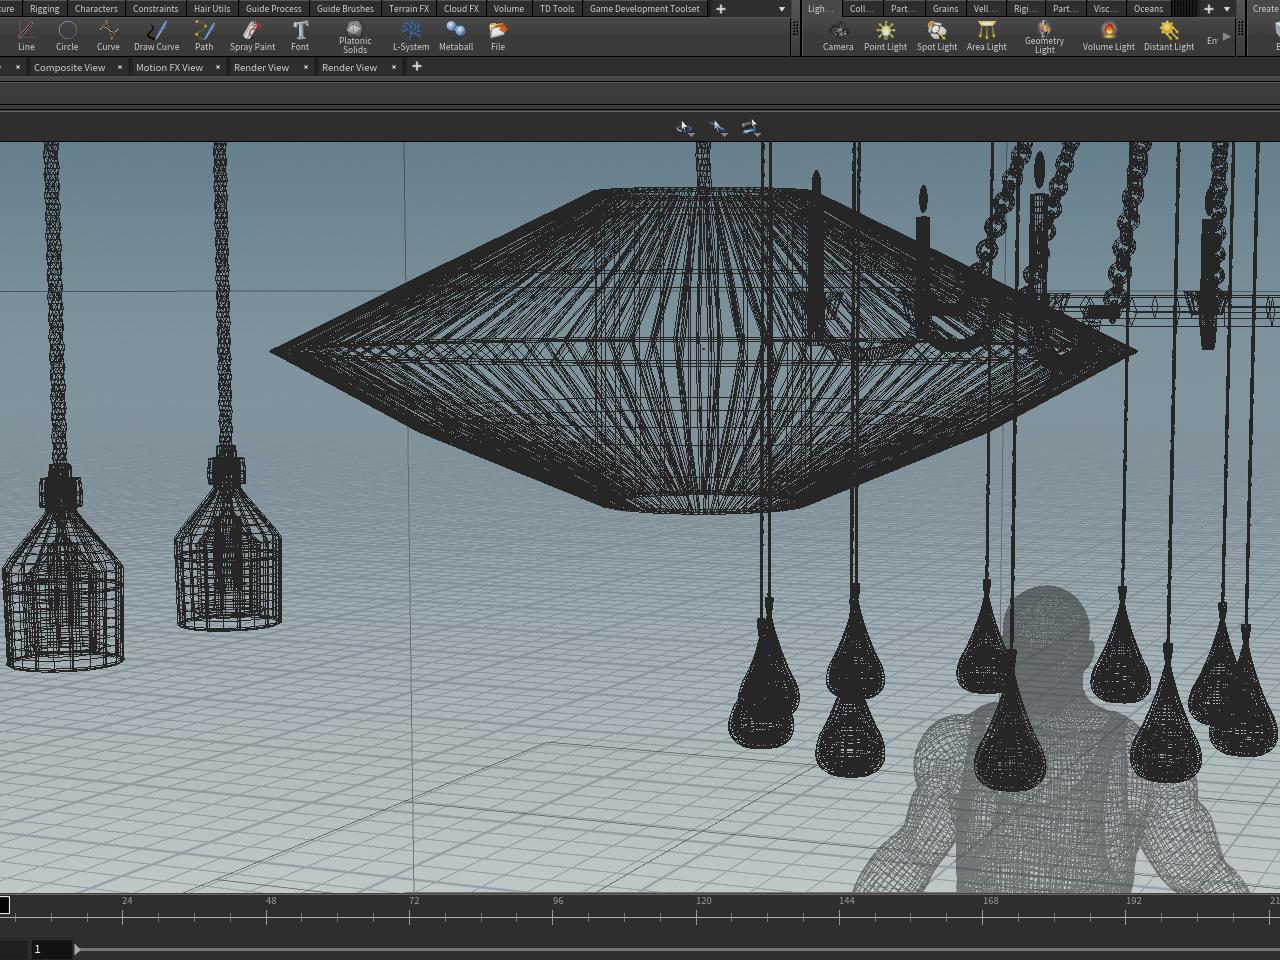The height and width of the screenshot is (960, 1280).
Task: Open the Cloud FX shelf tab
Action: (461, 9)
